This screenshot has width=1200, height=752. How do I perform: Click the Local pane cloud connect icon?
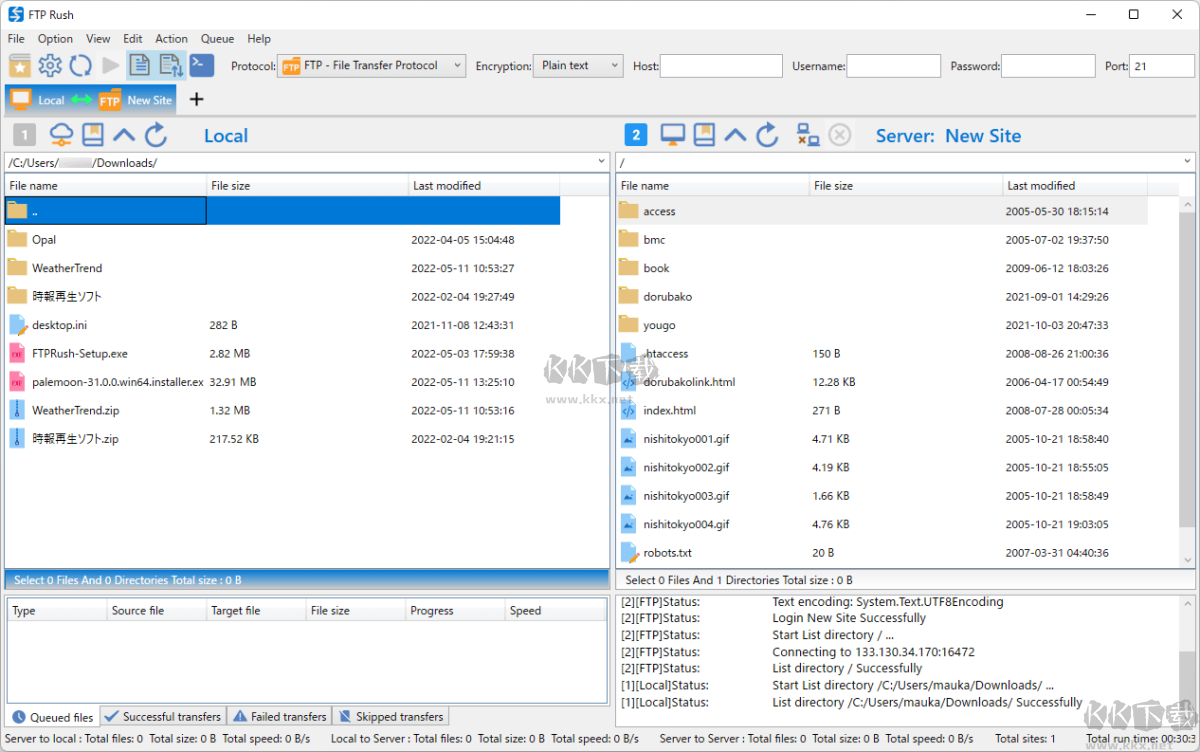pyautogui.click(x=61, y=135)
